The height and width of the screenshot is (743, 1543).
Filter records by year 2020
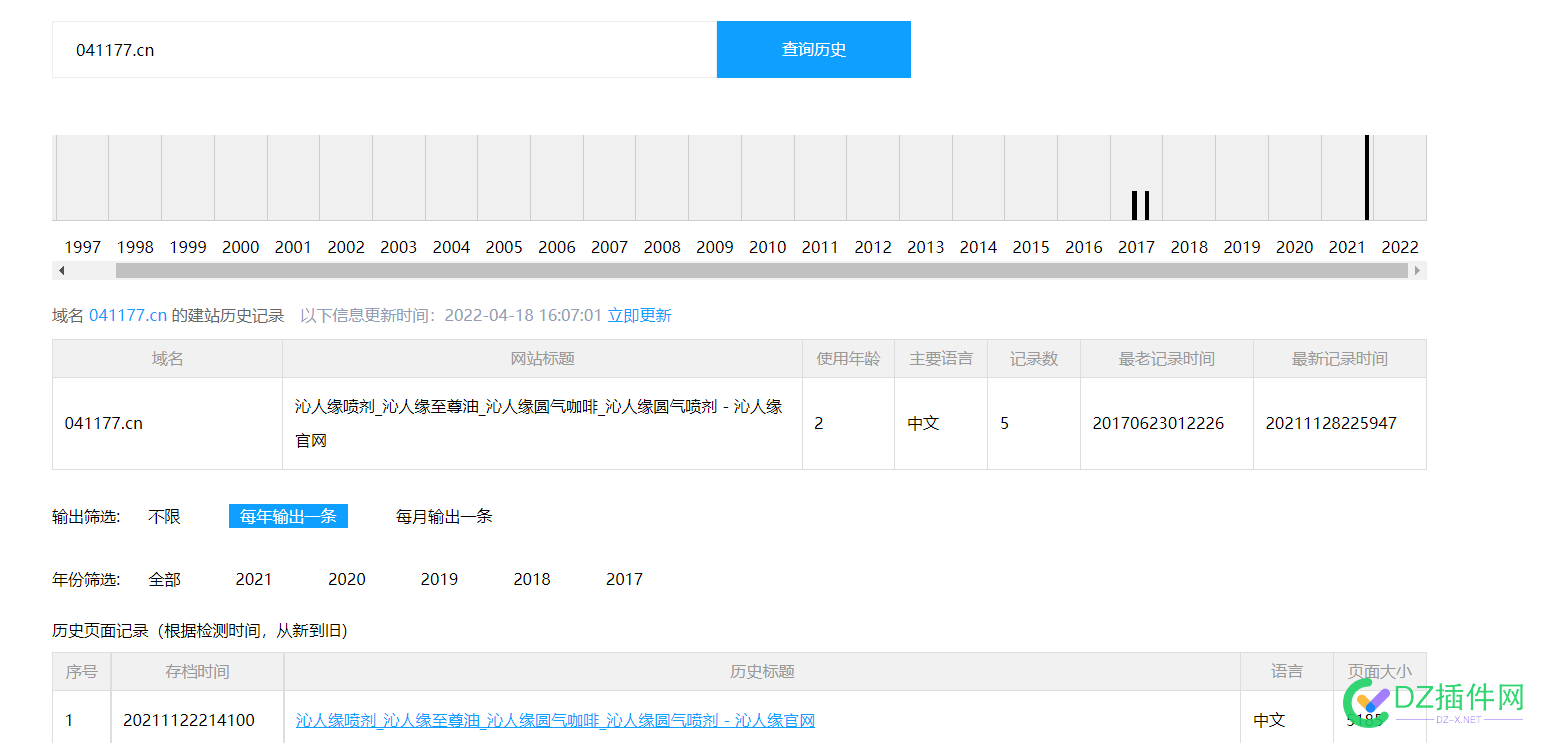pyautogui.click(x=347, y=579)
